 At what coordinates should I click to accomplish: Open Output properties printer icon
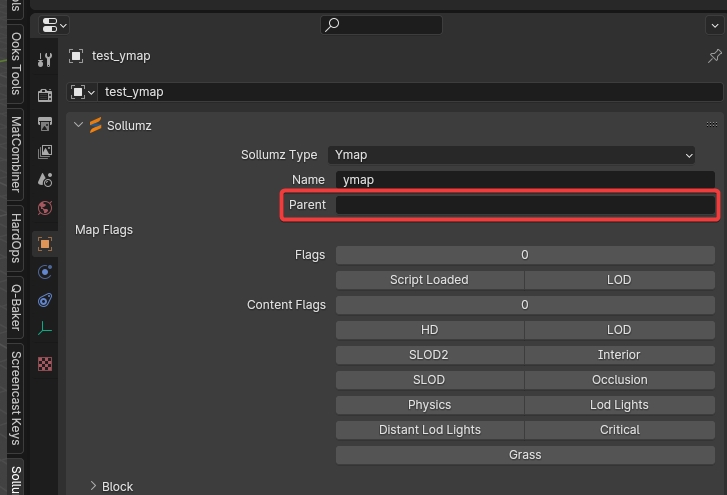click(x=45, y=124)
